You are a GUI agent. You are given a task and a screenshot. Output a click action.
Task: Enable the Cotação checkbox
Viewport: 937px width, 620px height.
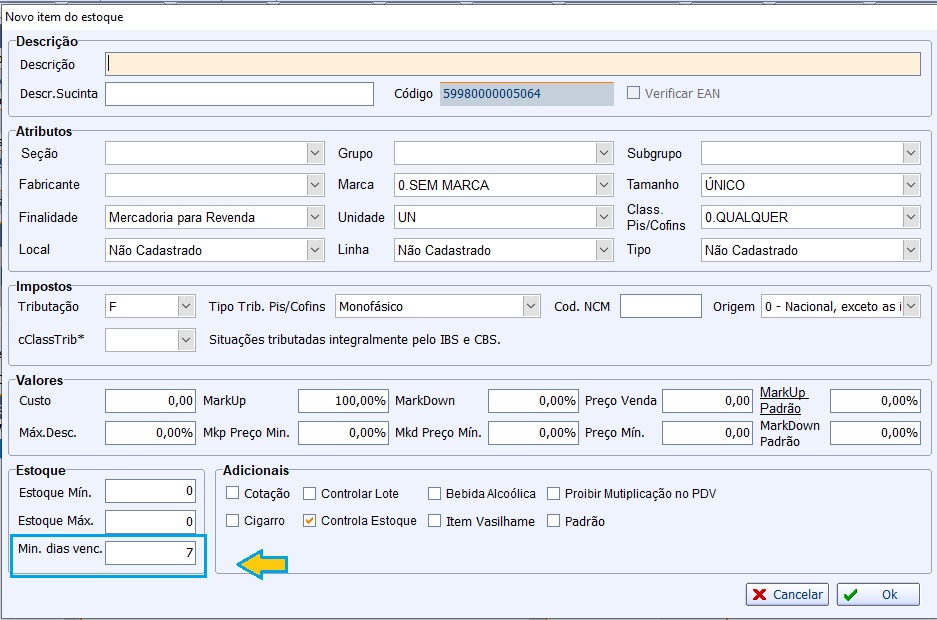233,493
